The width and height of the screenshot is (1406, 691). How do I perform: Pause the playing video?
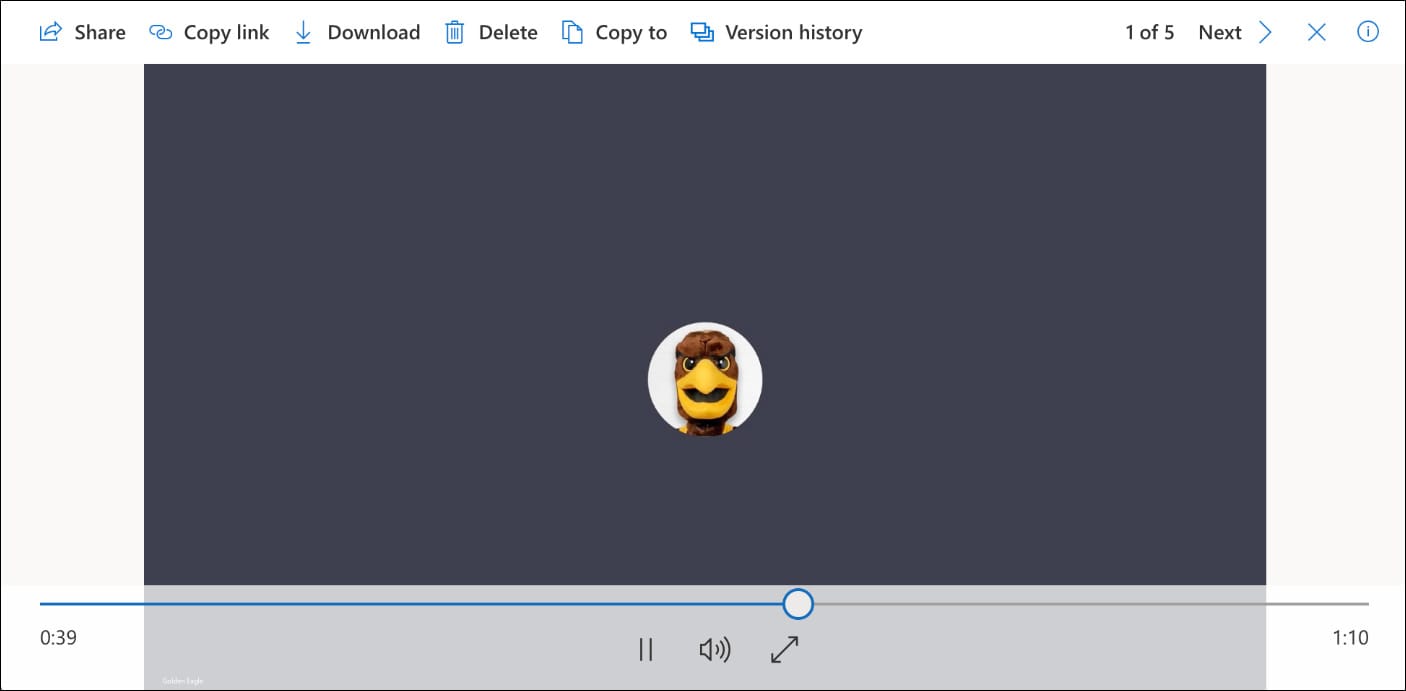(x=646, y=650)
